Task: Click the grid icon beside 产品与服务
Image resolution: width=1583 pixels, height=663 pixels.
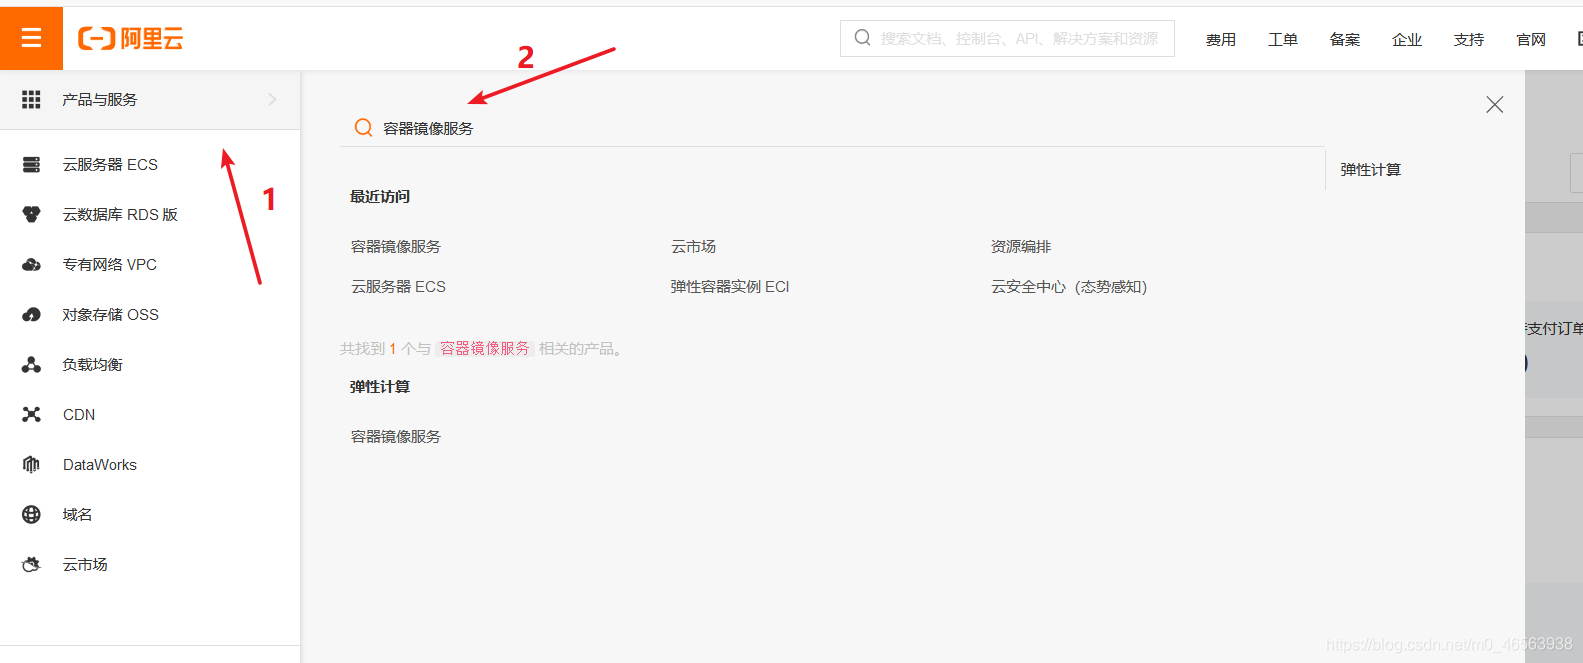Action: [x=31, y=99]
